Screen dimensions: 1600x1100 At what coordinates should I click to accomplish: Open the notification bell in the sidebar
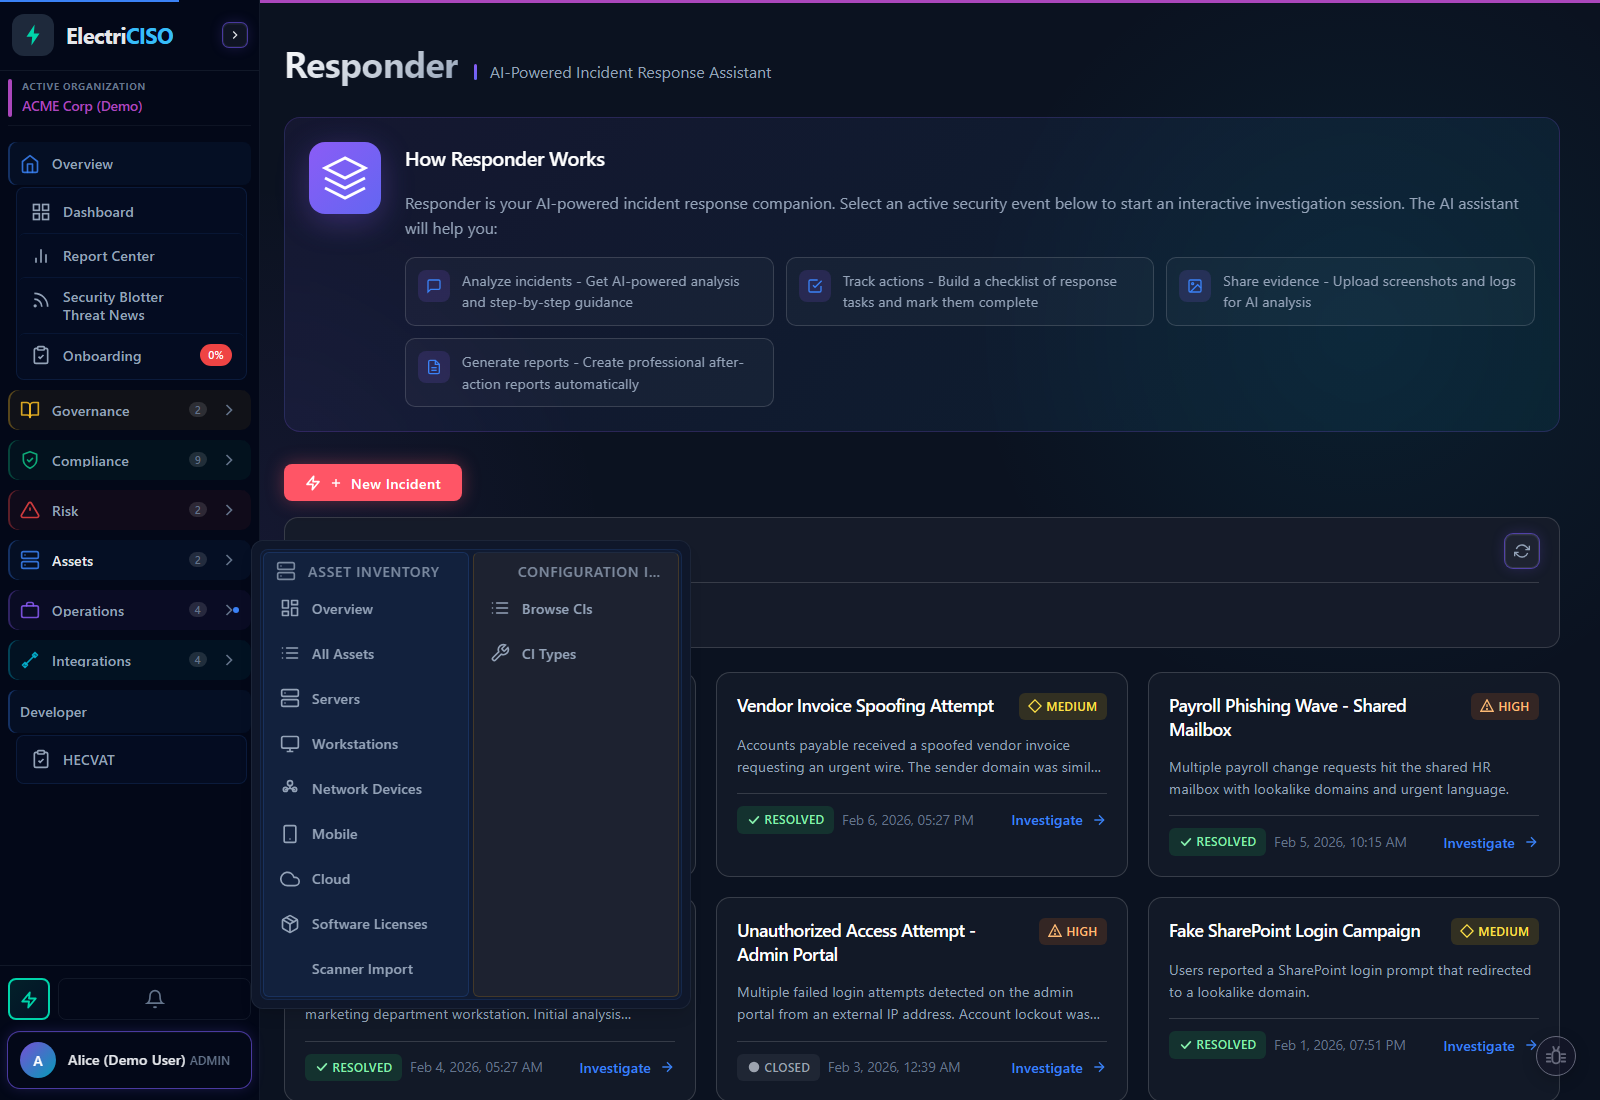[154, 998]
